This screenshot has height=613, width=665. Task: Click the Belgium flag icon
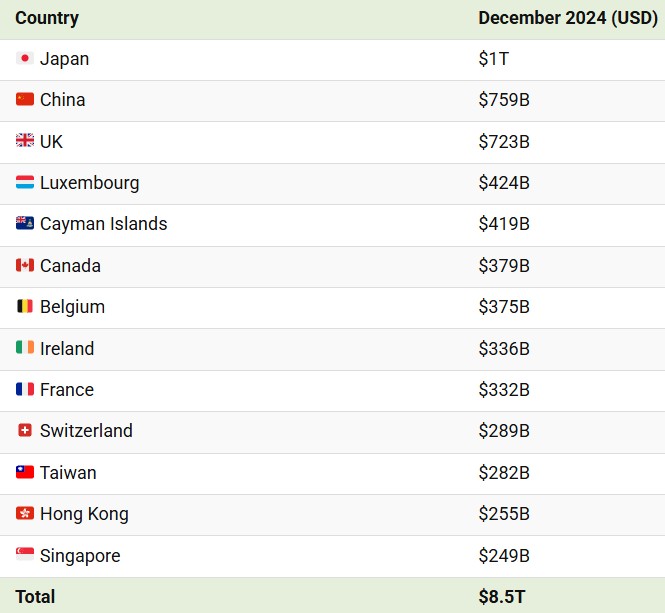pos(25,307)
